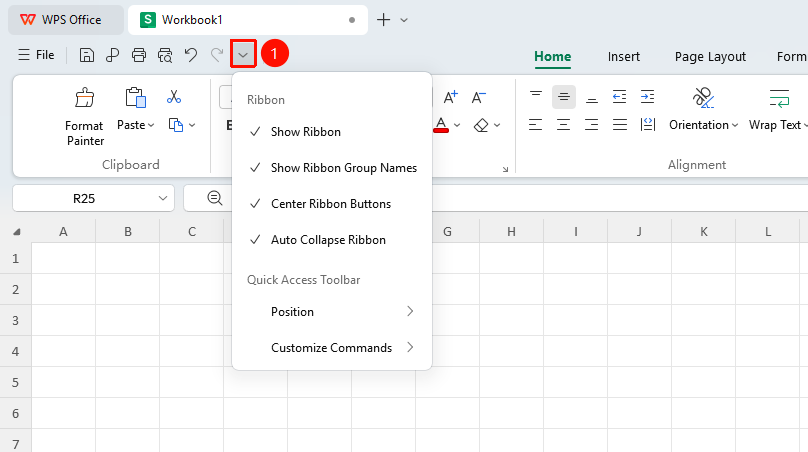Image resolution: width=808 pixels, height=452 pixels.
Task: Click the Redo arrow
Action: tap(217, 55)
